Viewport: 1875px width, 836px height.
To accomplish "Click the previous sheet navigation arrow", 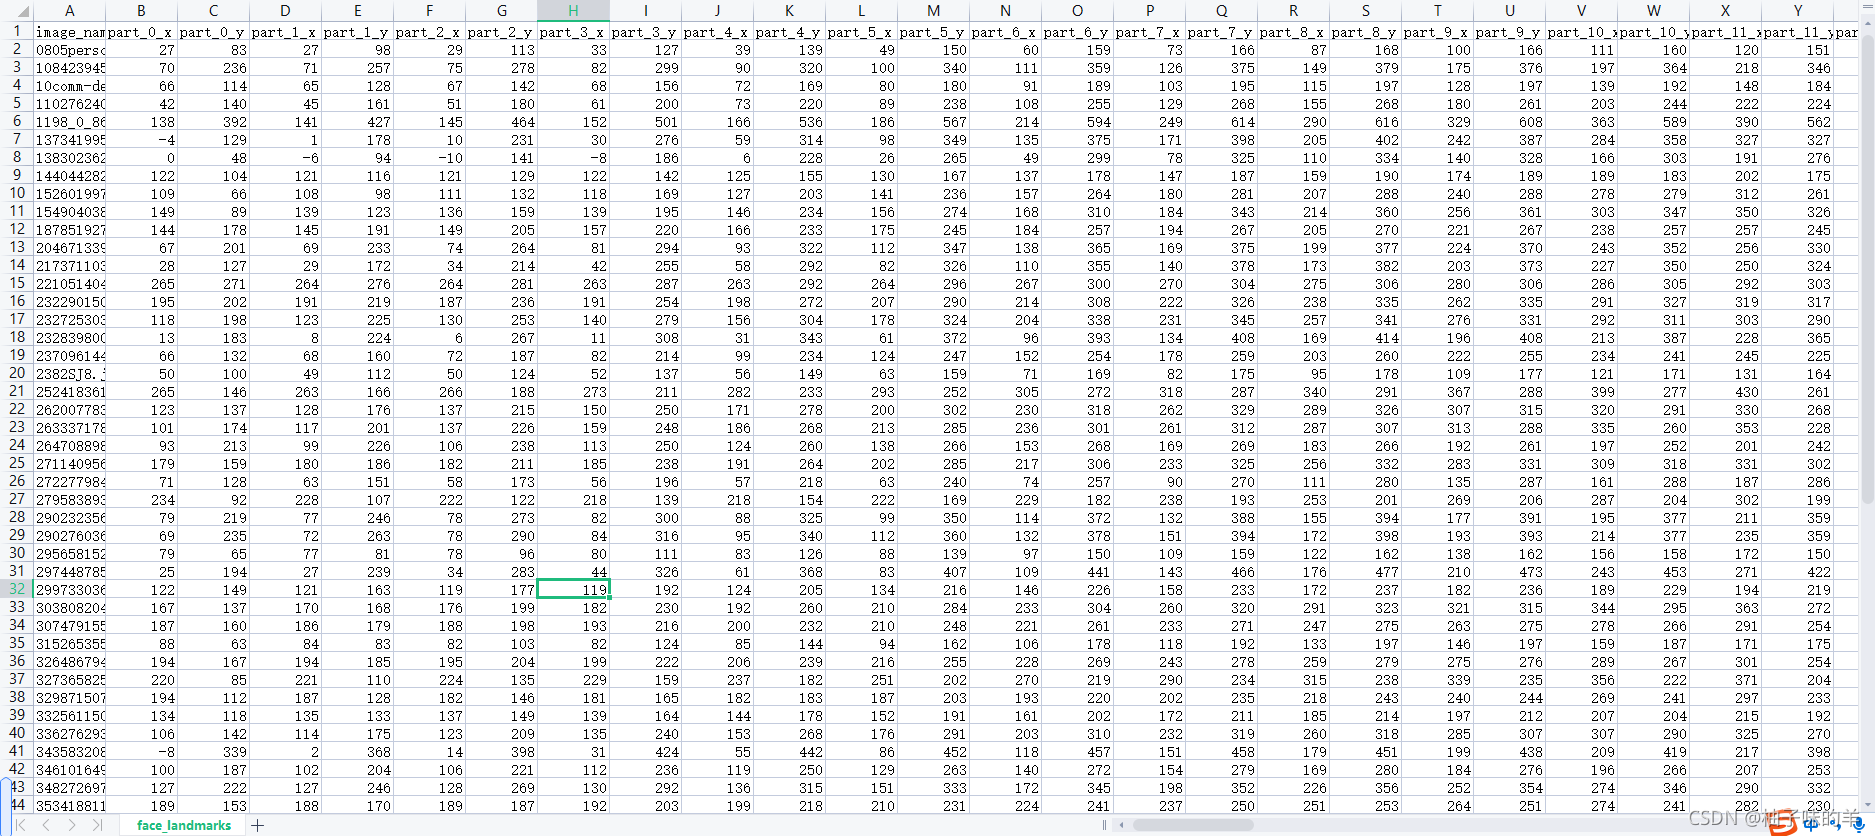I will (x=46, y=825).
